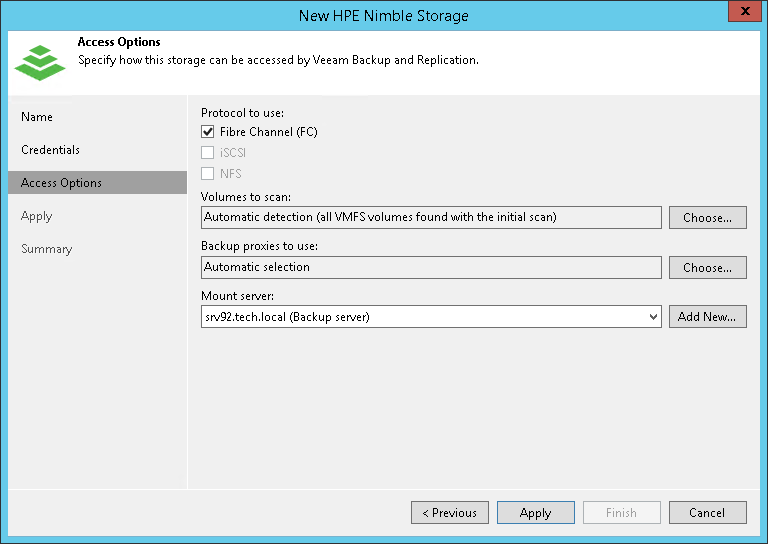Image resolution: width=768 pixels, height=544 pixels.
Task: Add a new mount server
Action: (x=707, y=317)
